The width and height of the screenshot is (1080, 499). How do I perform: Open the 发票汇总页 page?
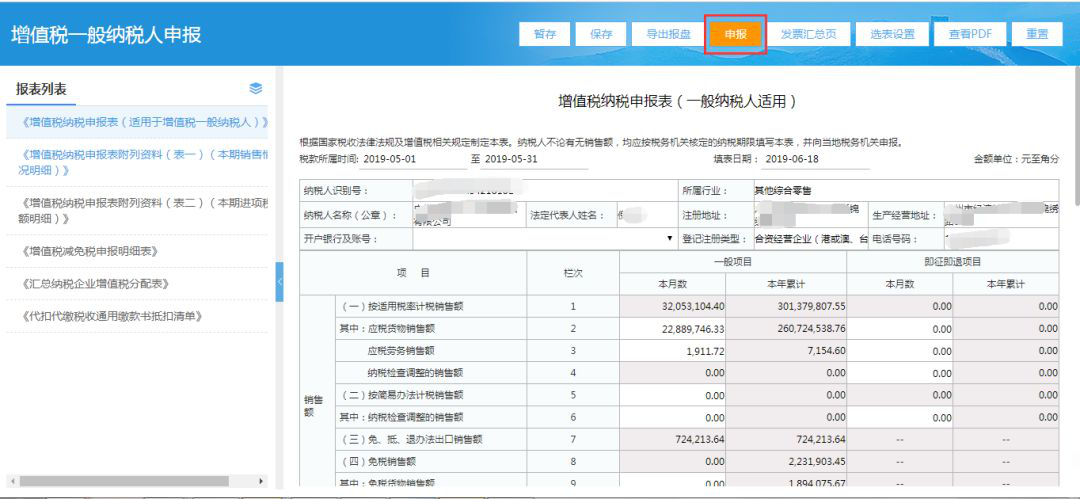[809, 34]
